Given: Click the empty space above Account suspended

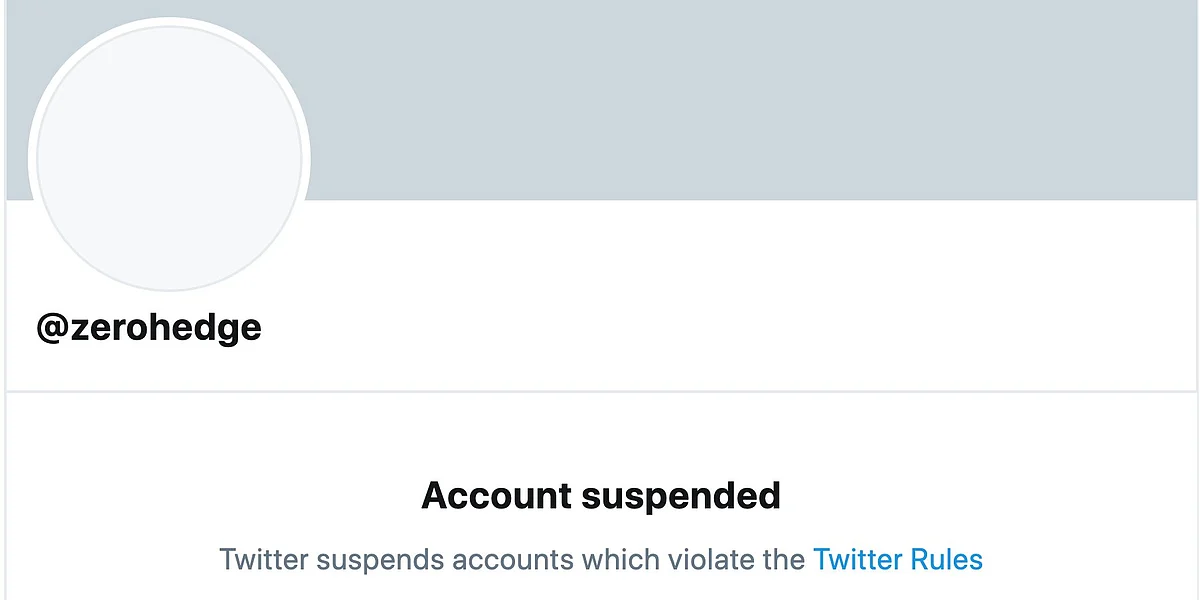Looking at the screenshot, I should (601, 435).
